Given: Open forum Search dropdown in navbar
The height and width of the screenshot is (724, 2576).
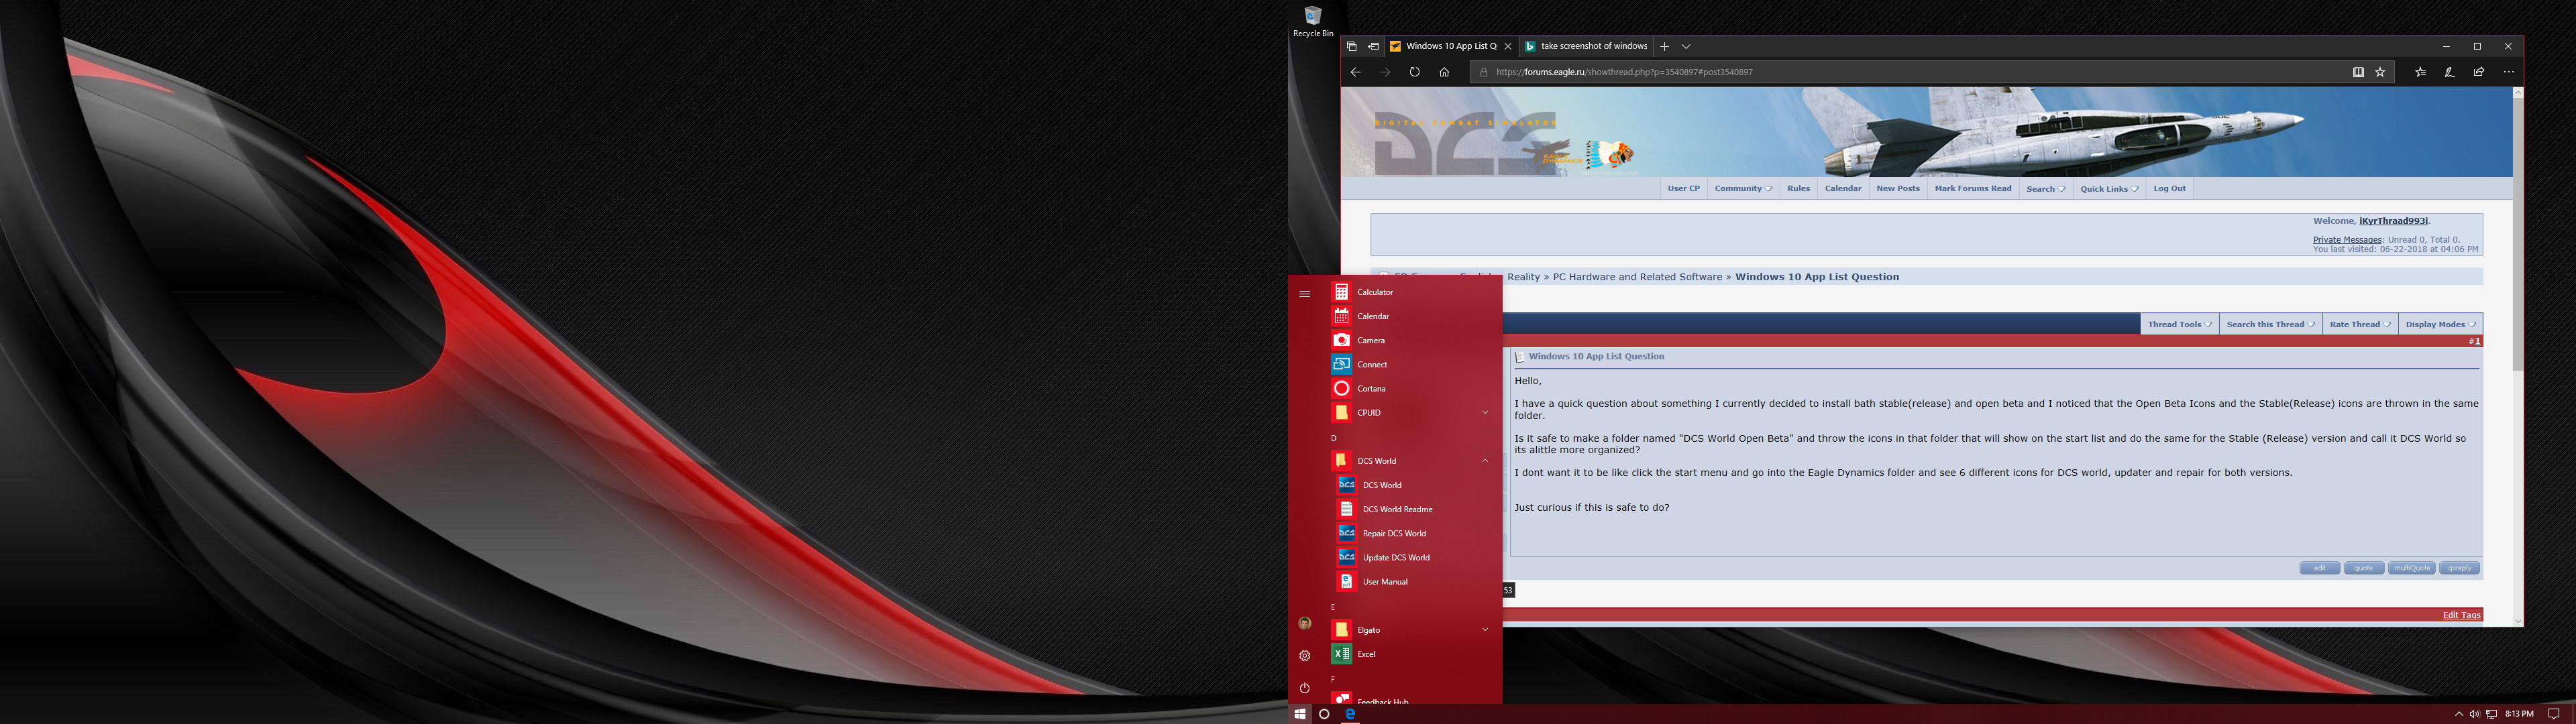Looking at the screenshot, I should tap(2045, 188).
